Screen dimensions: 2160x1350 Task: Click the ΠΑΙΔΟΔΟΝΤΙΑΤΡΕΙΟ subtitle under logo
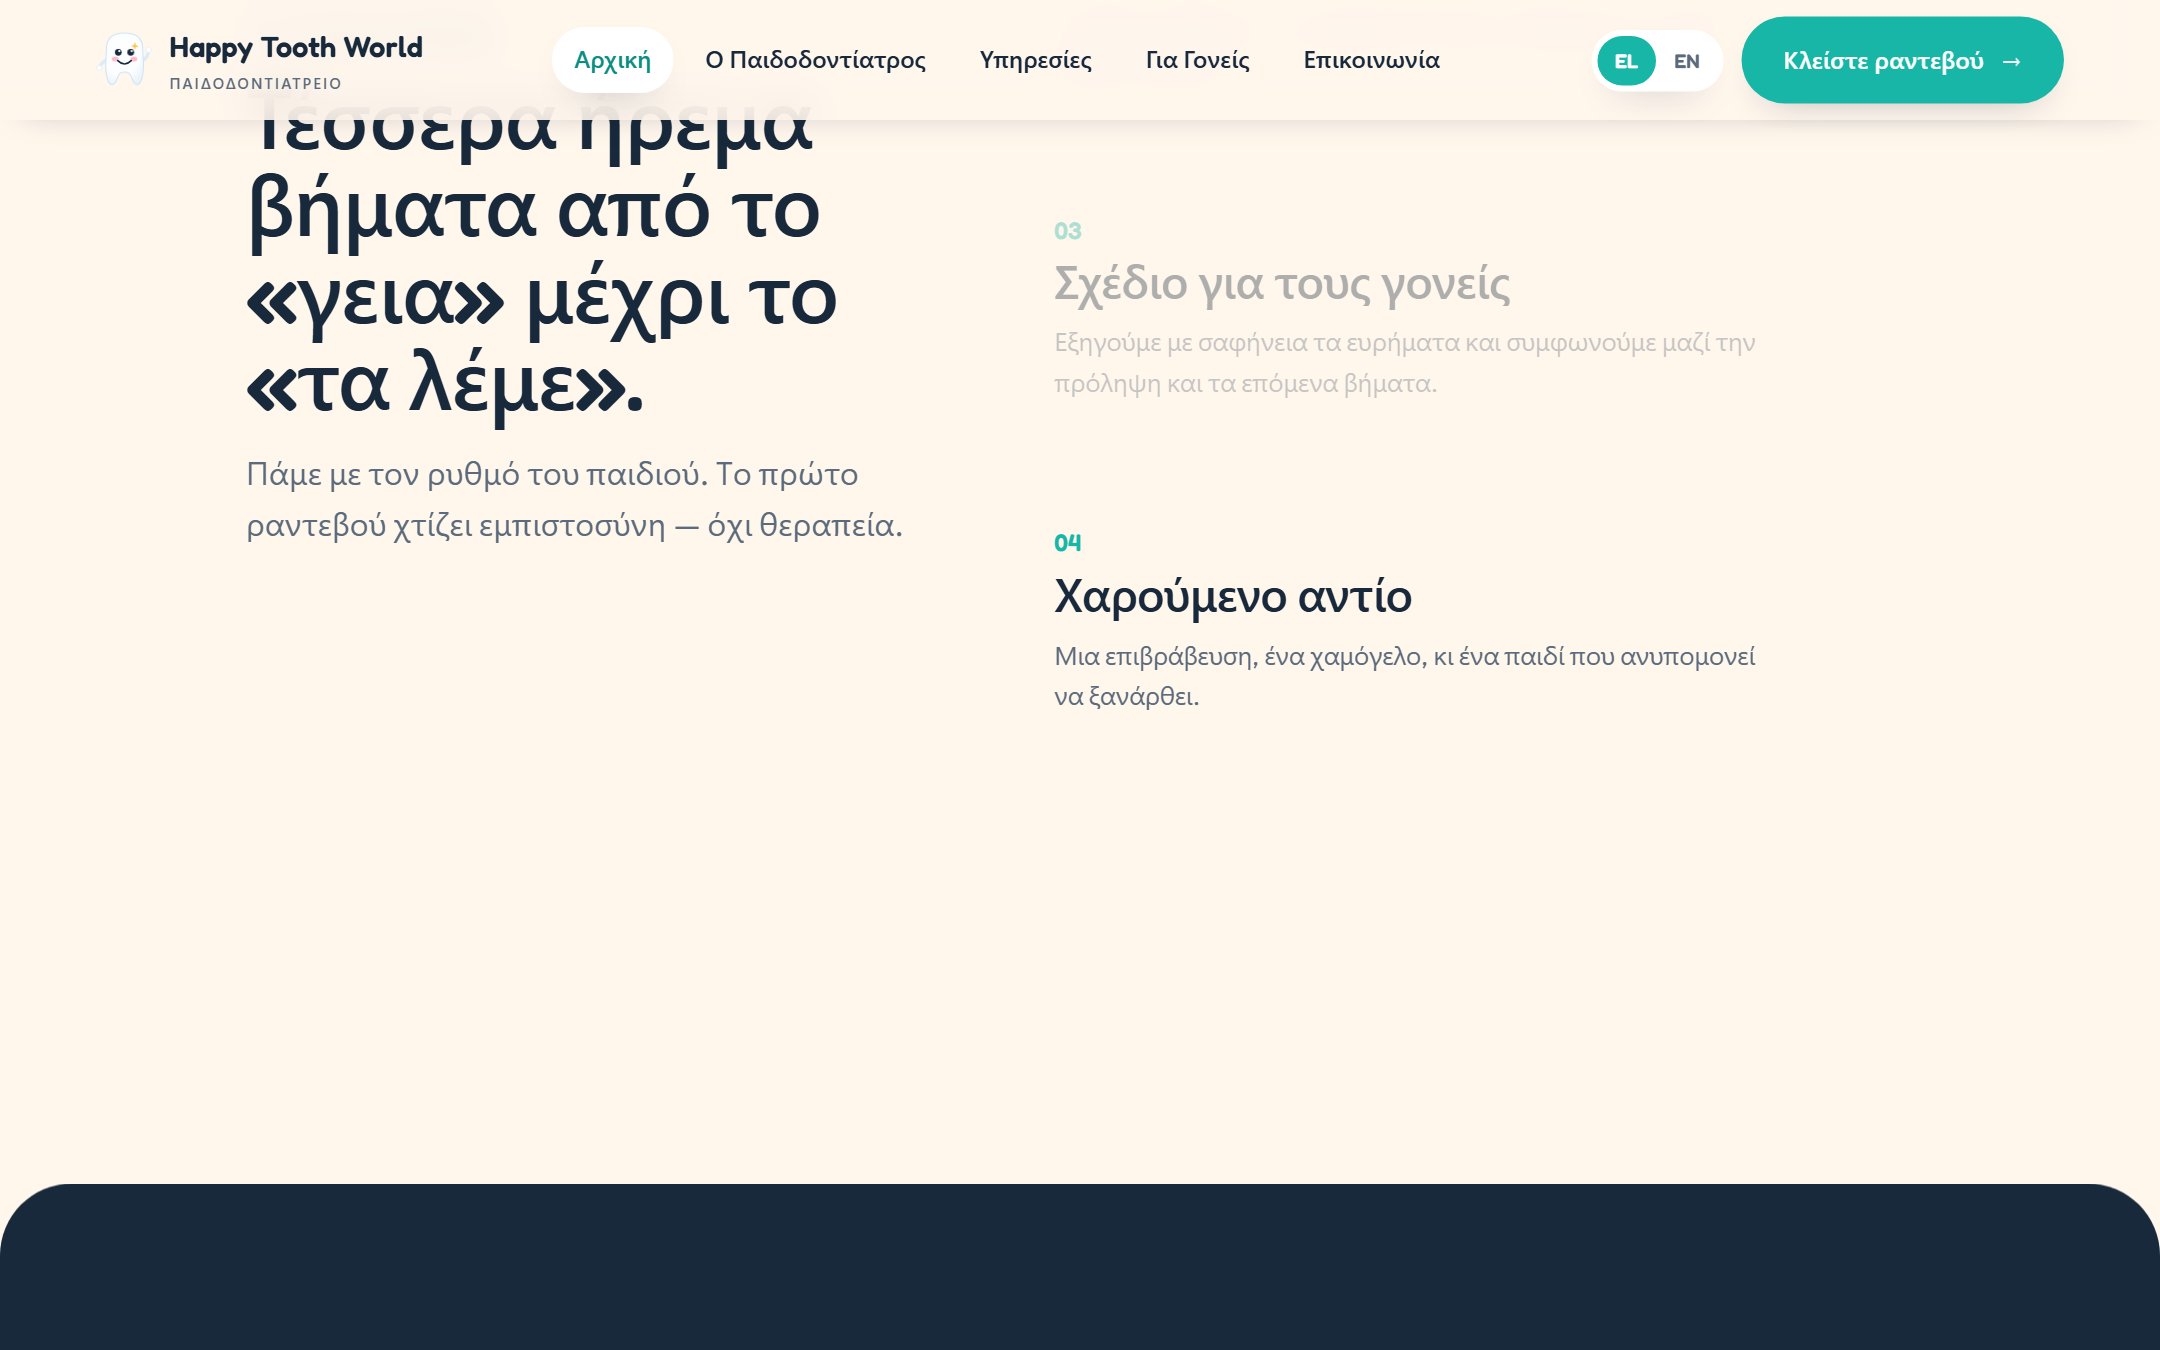(256, 83)
